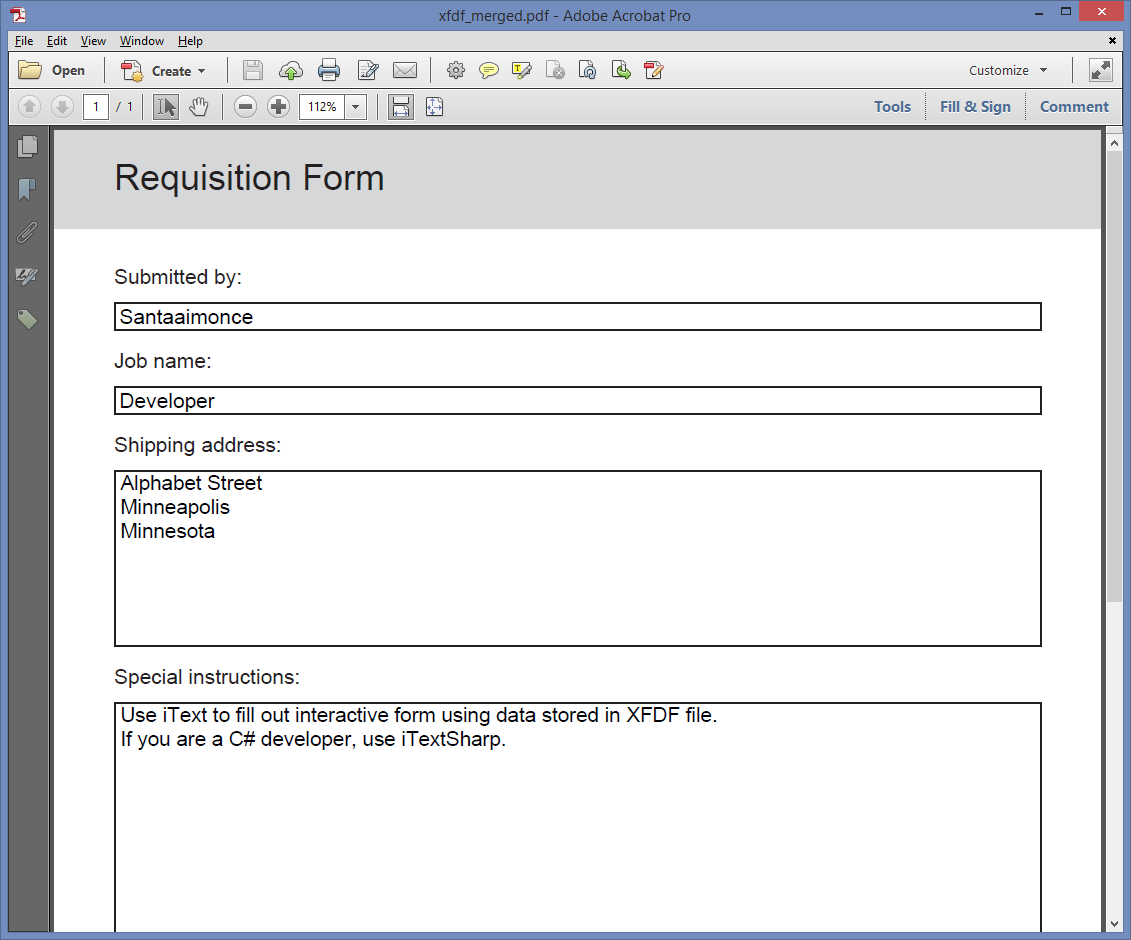The width and height of the screenshot is (1131, 940).
Task: Click the delete page icon
Action: (x=555, y=71)
